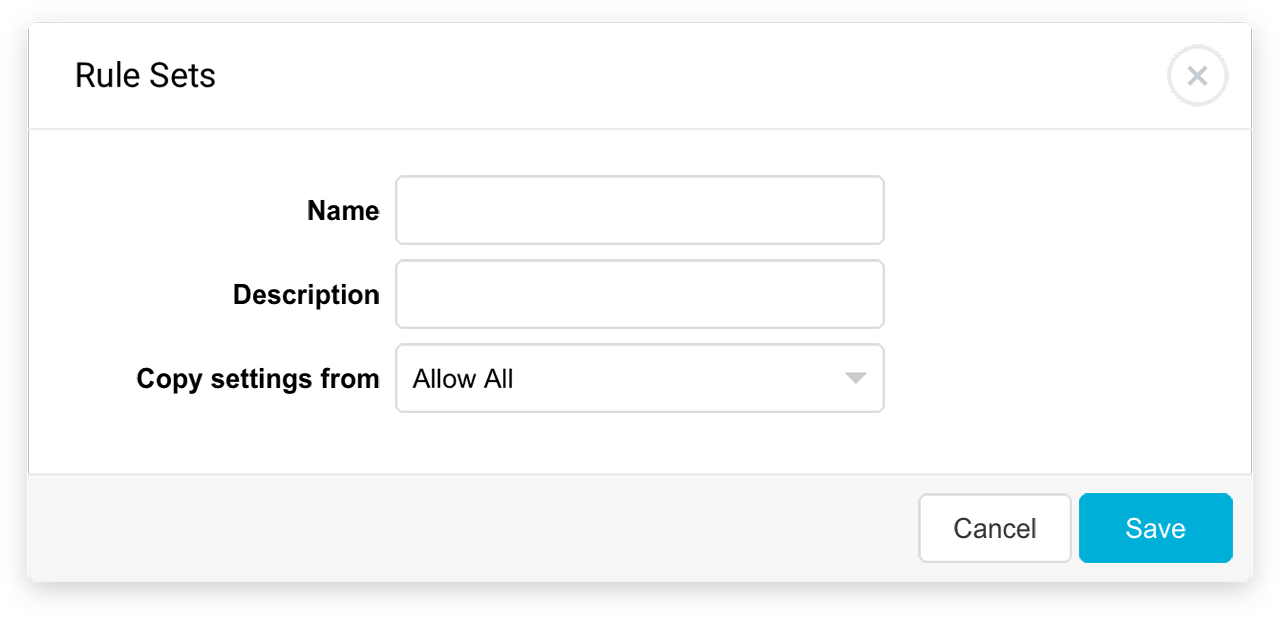Click the Rule Sets dialog title
1280x619 pixels.
point(145,76)
